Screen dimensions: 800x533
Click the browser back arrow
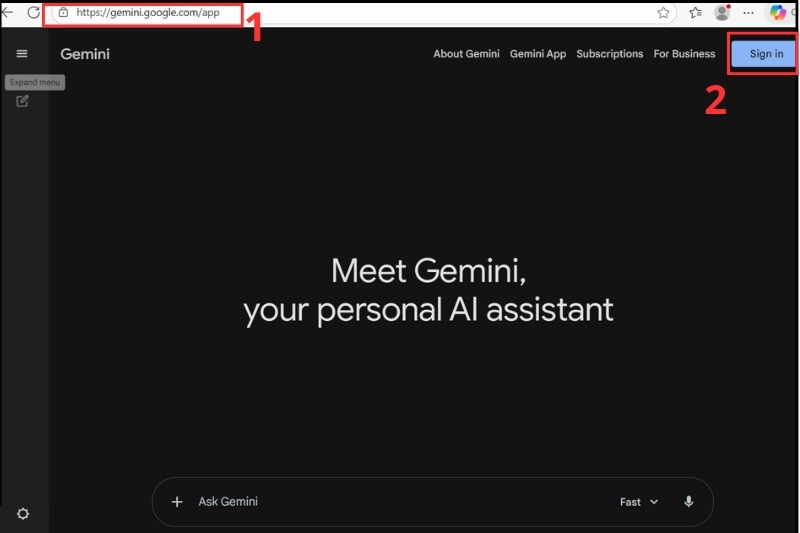pos(7,12)
